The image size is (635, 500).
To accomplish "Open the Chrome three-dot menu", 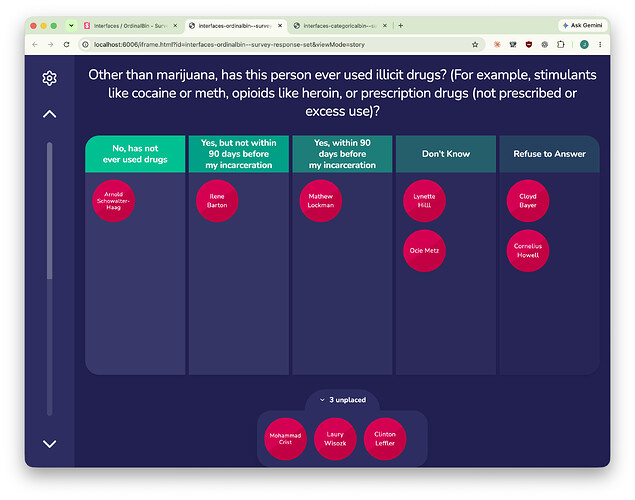I will 600,45.
